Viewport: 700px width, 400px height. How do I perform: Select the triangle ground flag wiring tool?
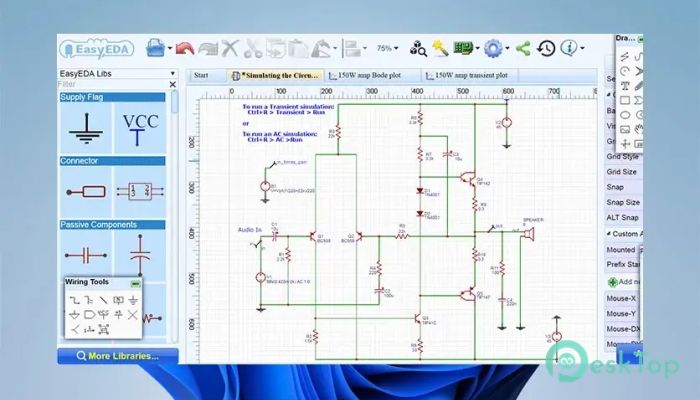75,315
